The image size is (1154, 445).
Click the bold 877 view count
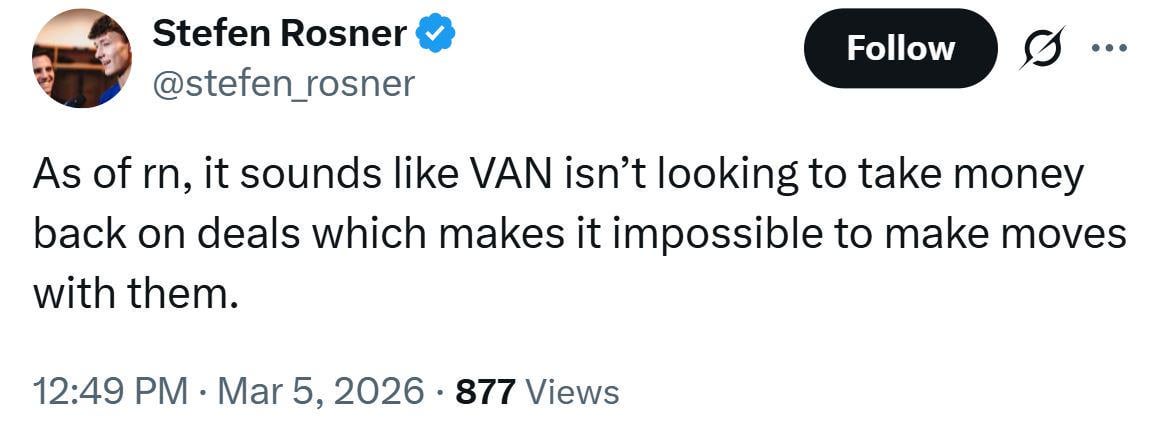point(485,392)
